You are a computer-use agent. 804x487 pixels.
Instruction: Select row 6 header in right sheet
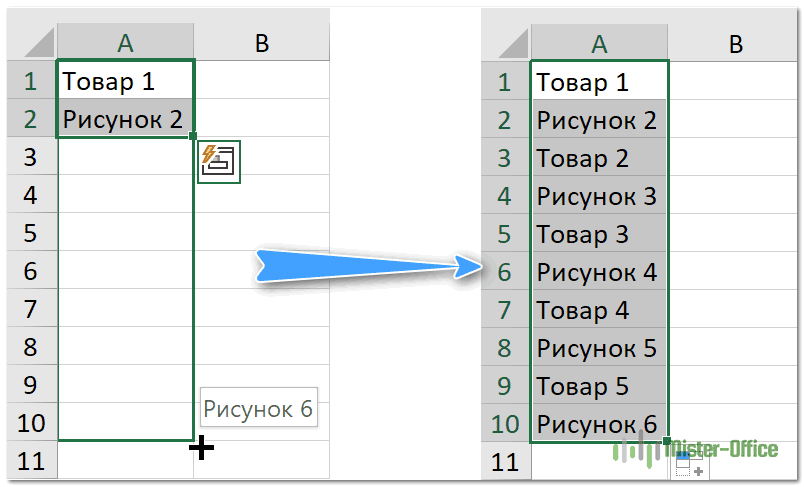505,272
